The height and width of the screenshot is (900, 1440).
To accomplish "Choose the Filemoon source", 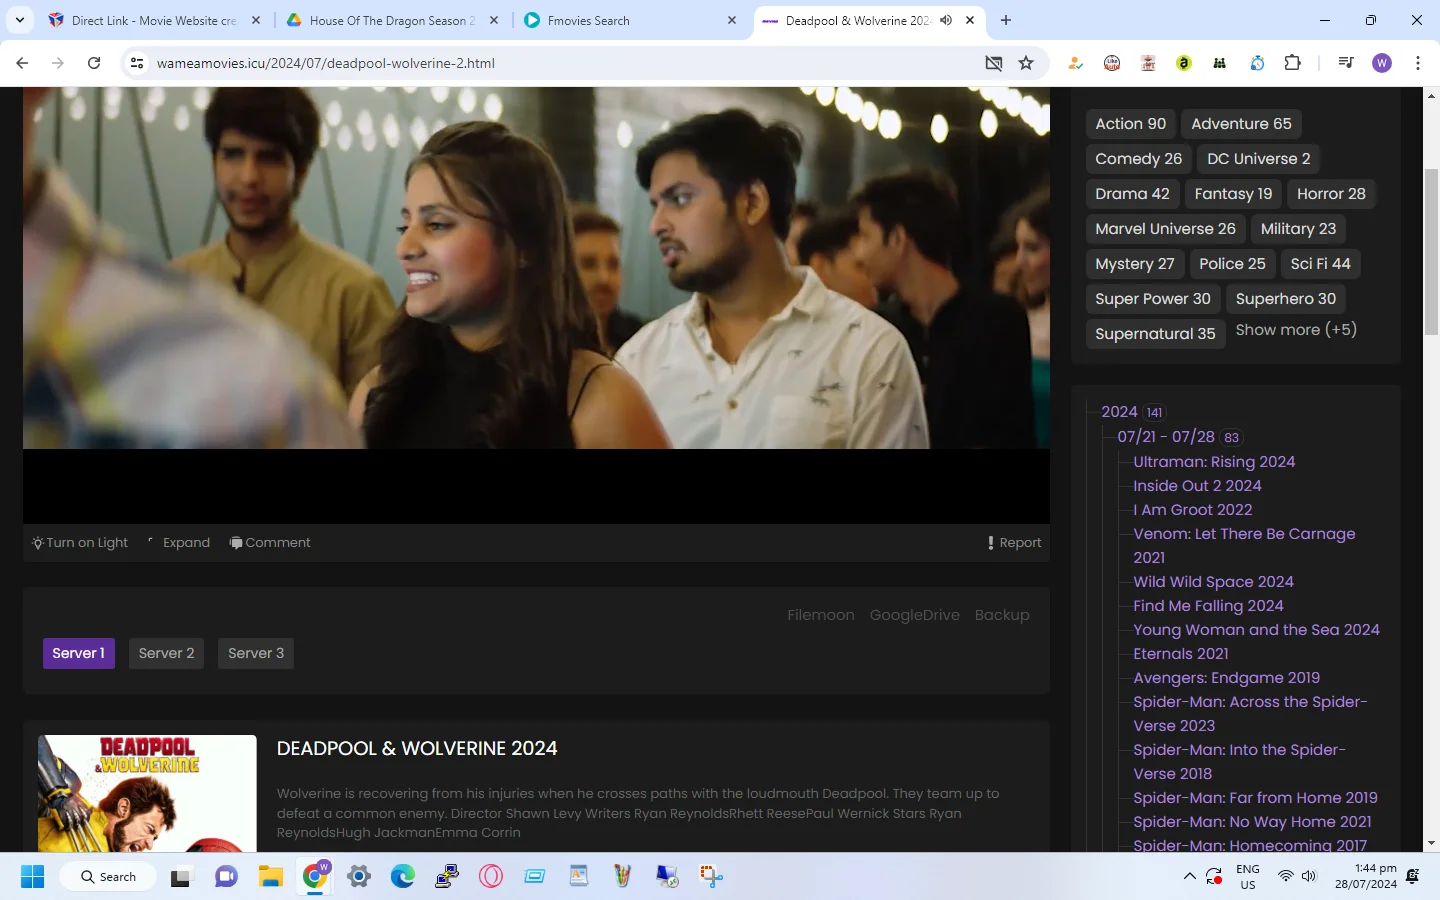I will tap(821, 615).
